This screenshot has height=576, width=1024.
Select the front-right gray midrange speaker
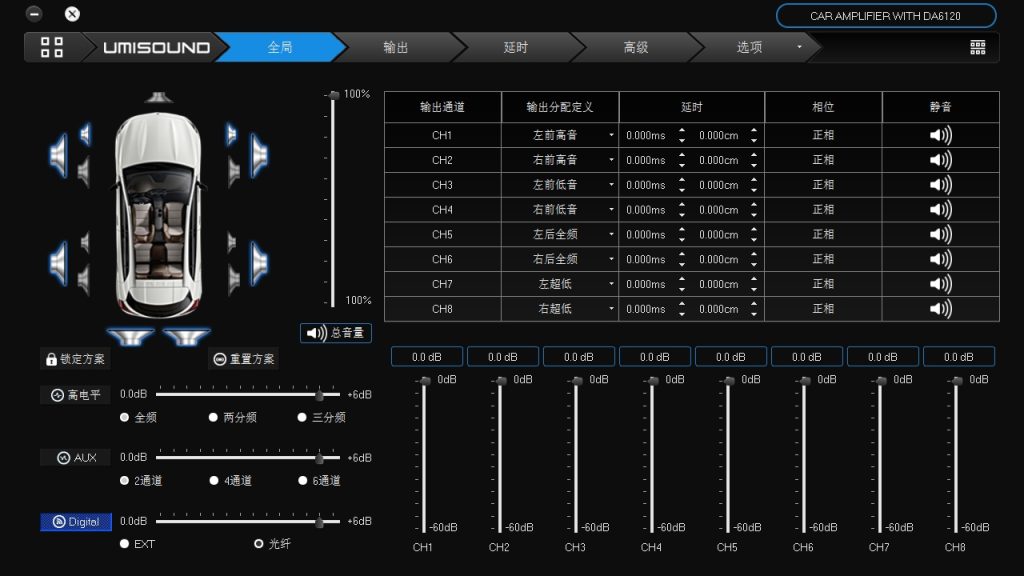[234, 172]
